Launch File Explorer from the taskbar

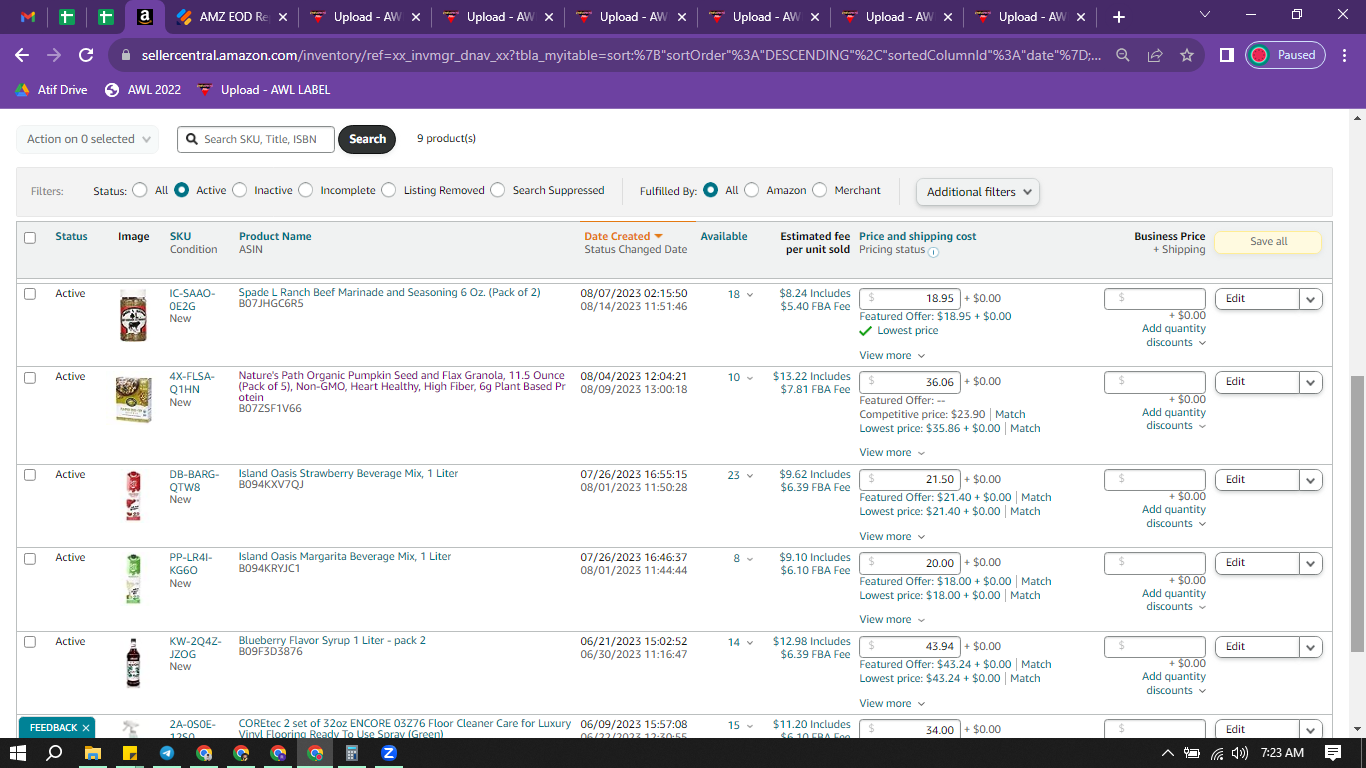click(92, 753)
